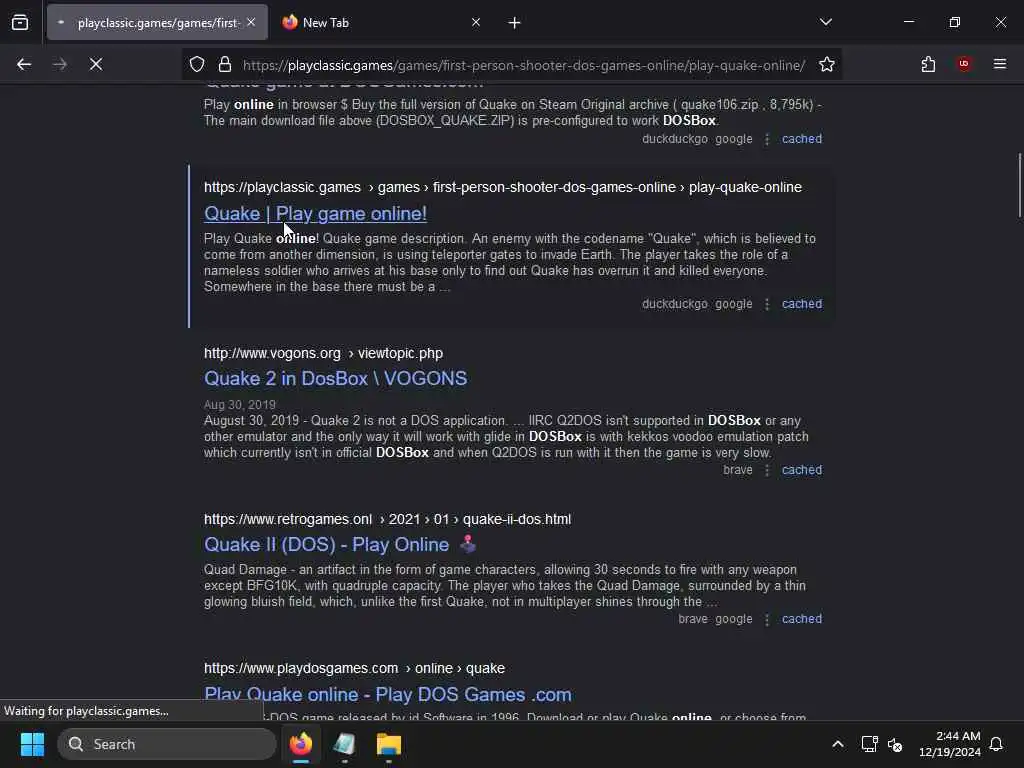Viewport: 1024px width, 768px height.
Task: Open 'Quake 2 in DosBox \ VOGONS' result
Action: pos(336,378)
